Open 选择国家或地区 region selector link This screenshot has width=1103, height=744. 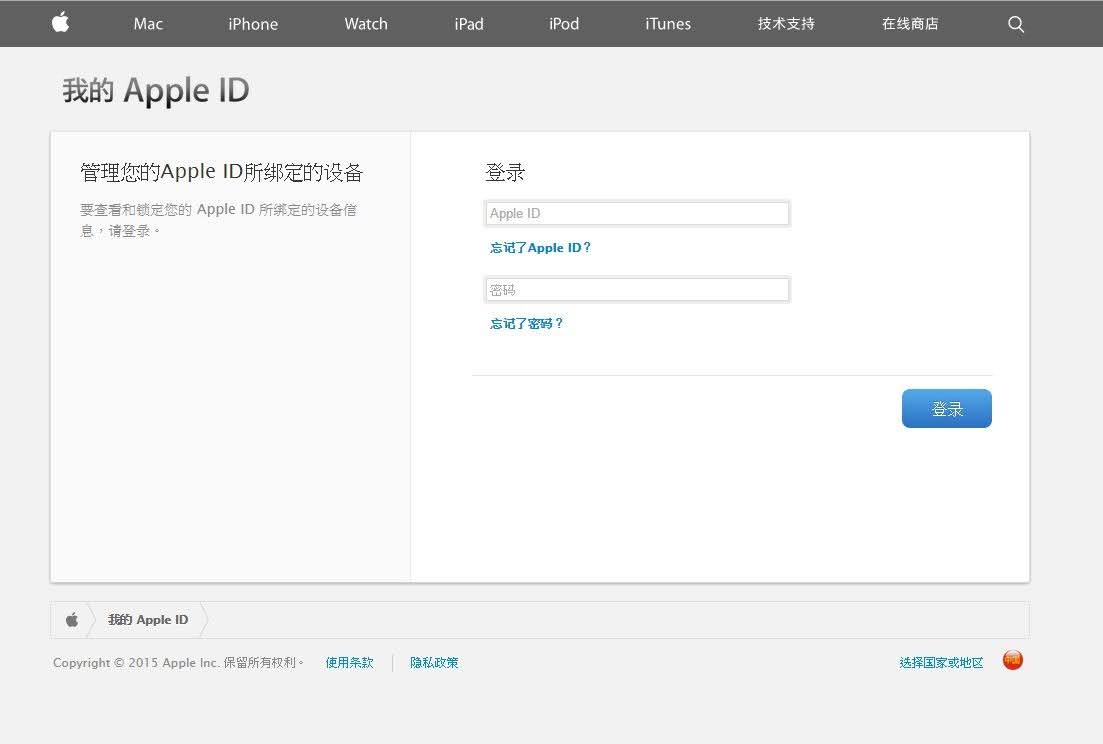coord(941,662)
